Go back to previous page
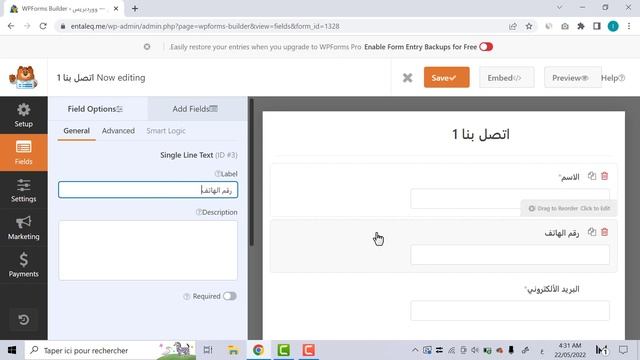The height and width of the screenshot is (360, 640). tap(11, 26)
